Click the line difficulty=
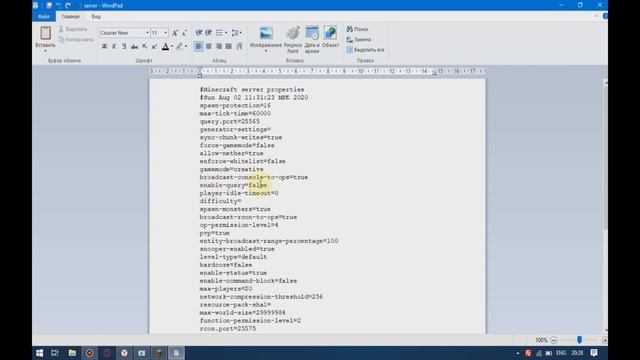The image size is (640, 360). point(220,201)
